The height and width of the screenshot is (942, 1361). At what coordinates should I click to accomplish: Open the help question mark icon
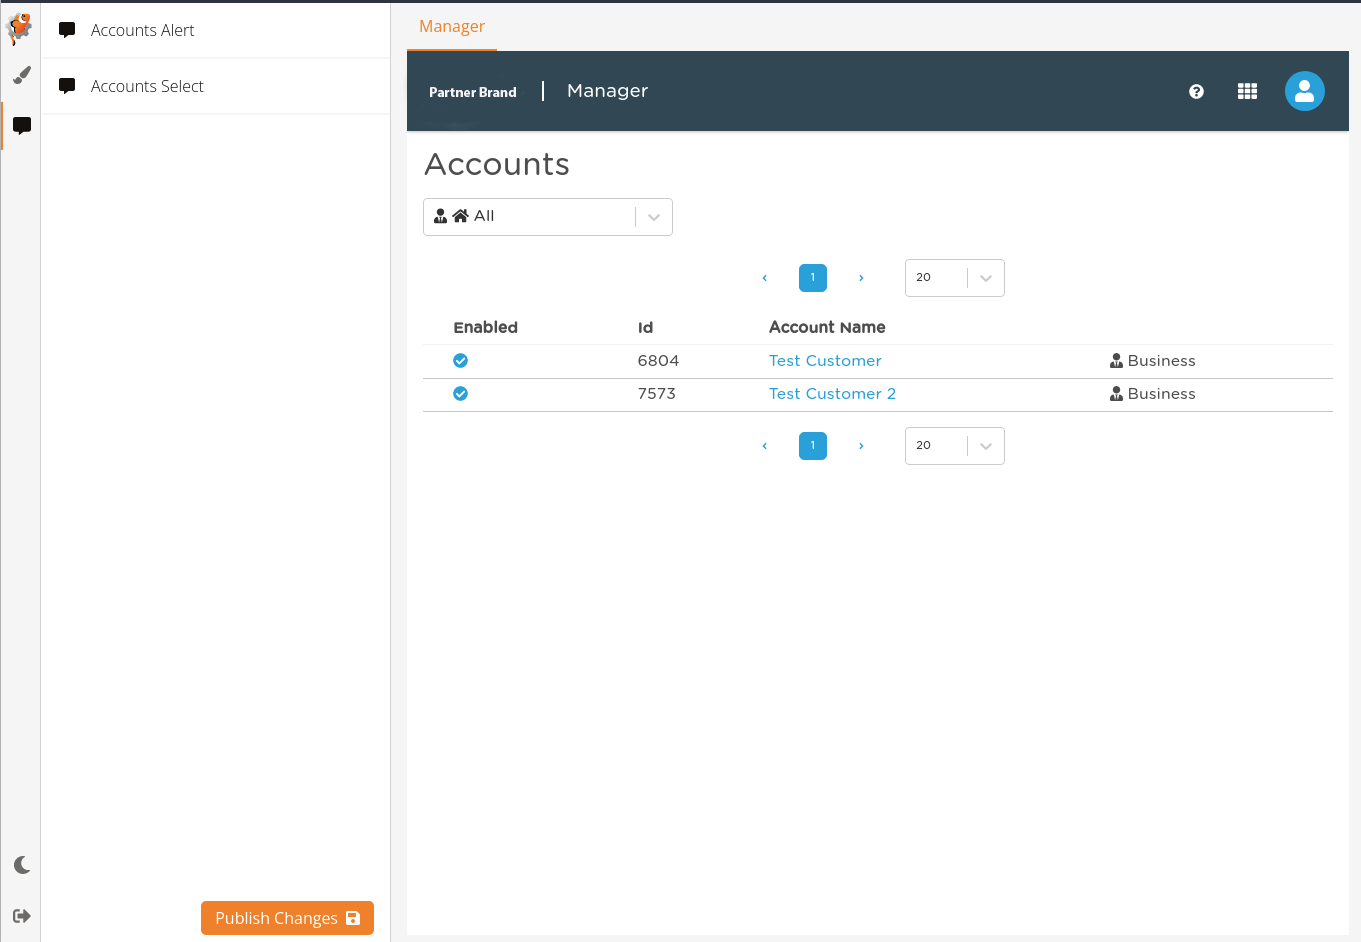click(x=1196, y=91)
